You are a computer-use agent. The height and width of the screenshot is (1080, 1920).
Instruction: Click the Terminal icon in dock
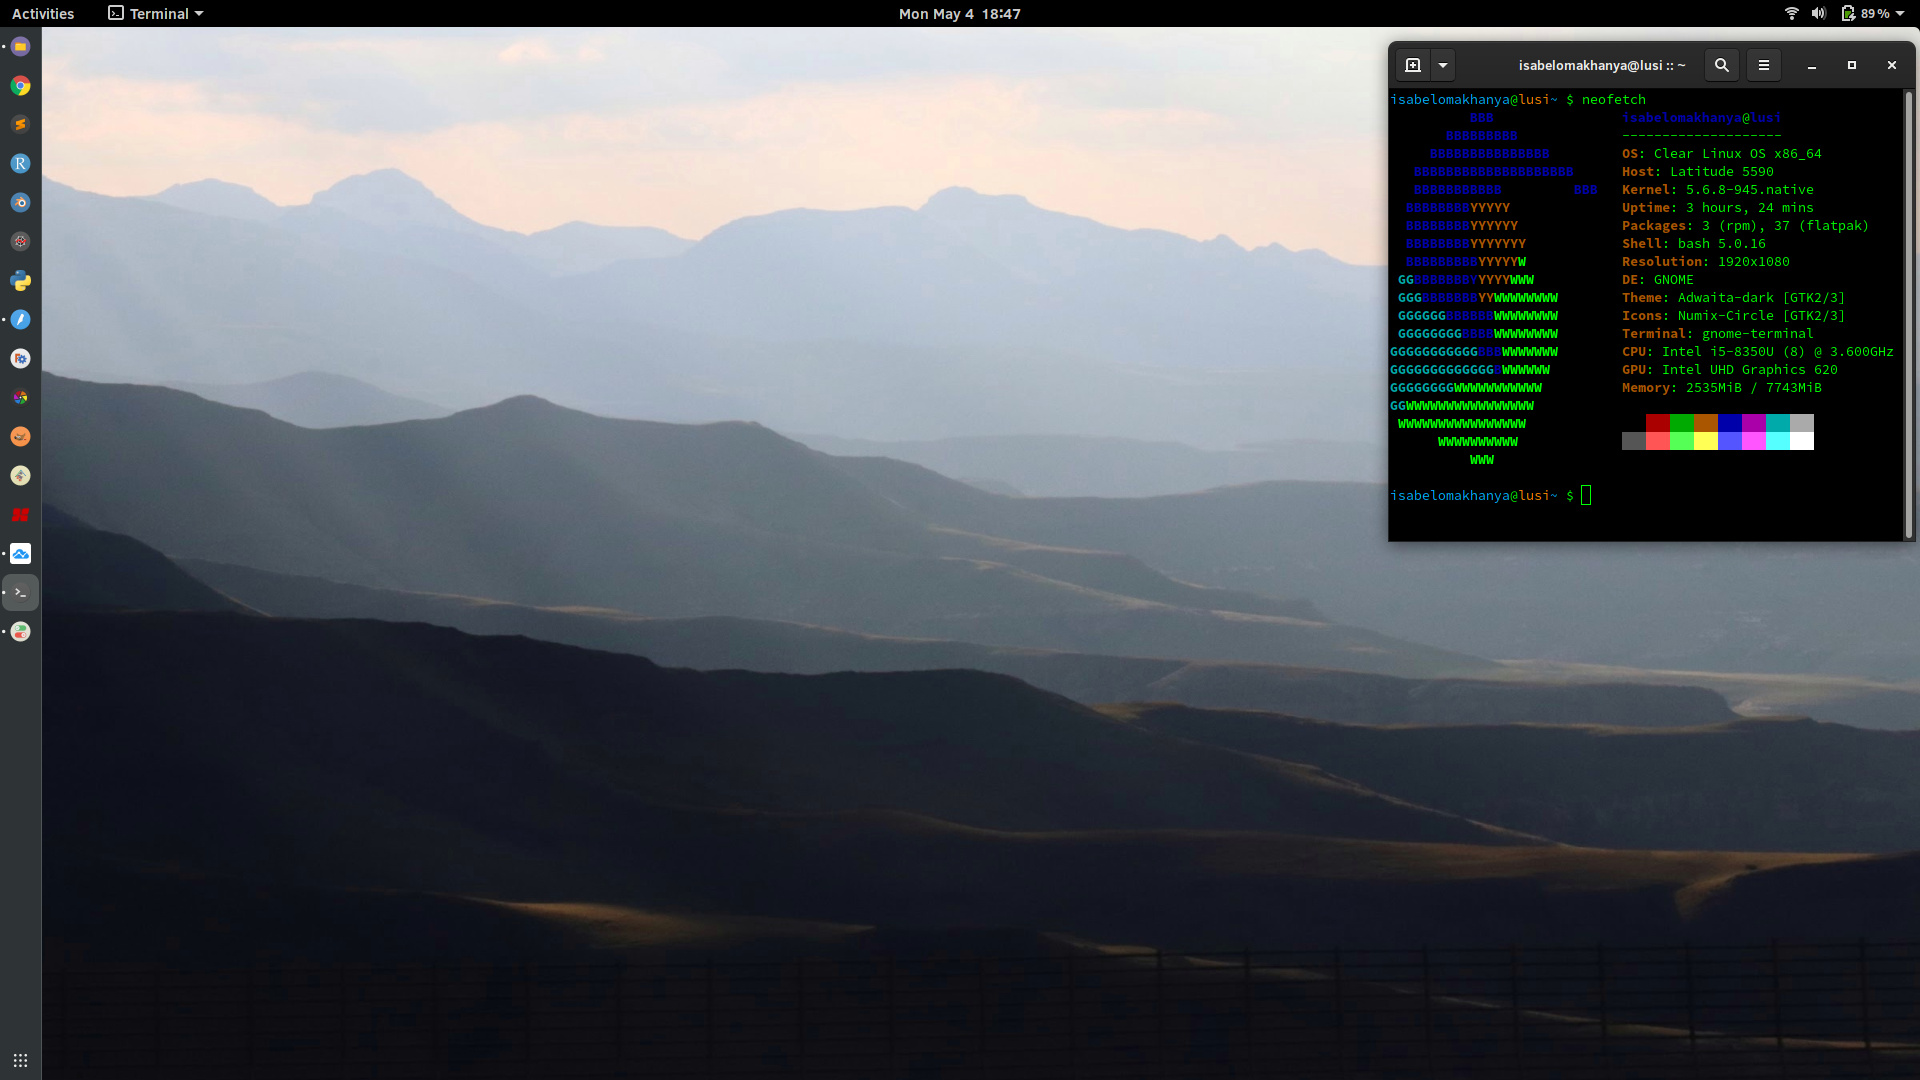tap(20, 593)
